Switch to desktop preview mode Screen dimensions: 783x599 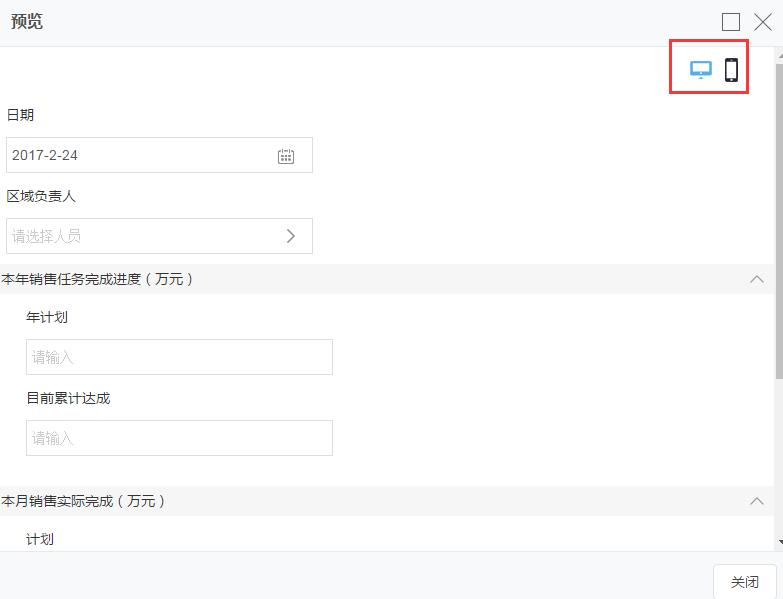[701, 70]
